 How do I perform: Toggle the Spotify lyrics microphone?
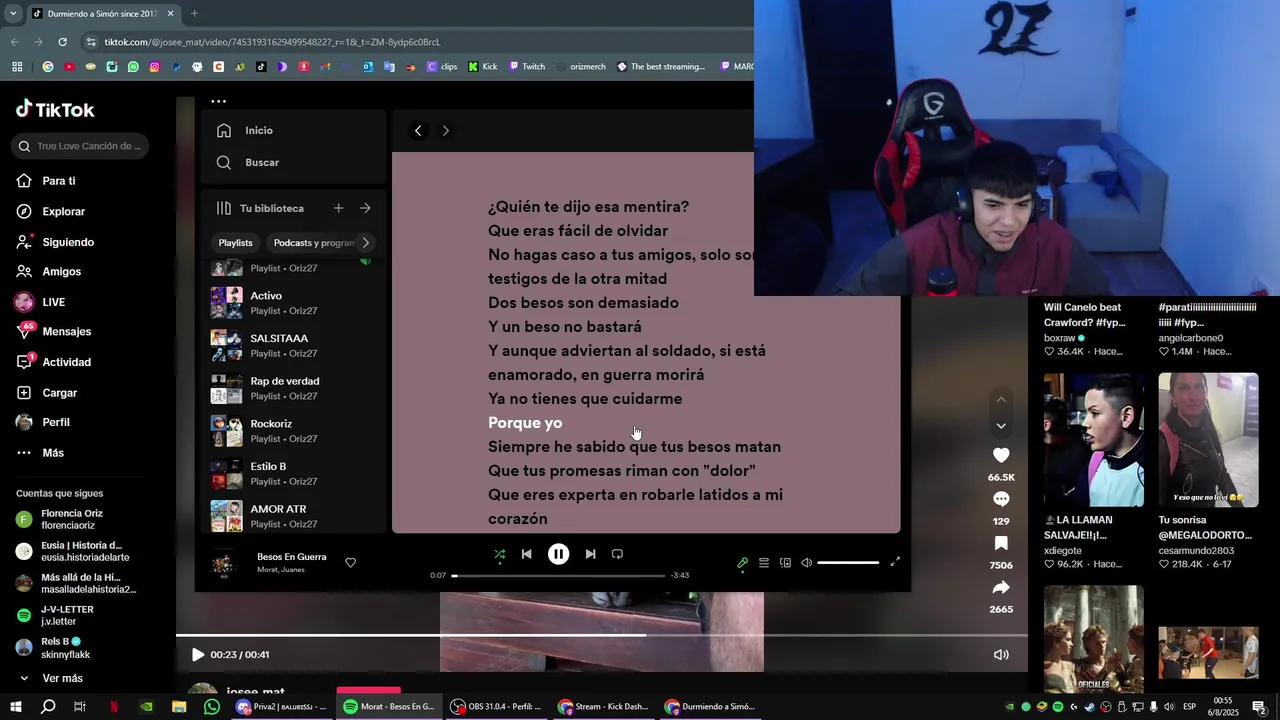coord(742,563)
